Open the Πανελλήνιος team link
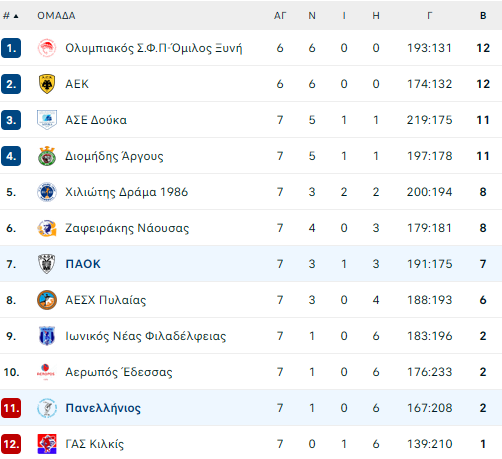The image size is (502, 459). click(x=103, y=408)
